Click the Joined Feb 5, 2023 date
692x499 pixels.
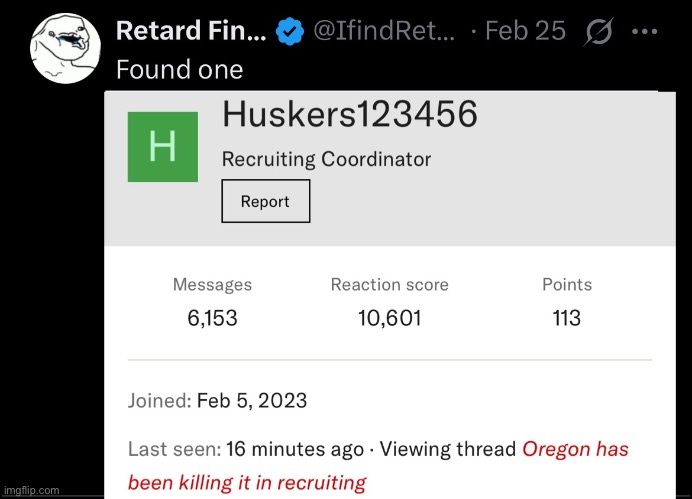click(252, 401)
